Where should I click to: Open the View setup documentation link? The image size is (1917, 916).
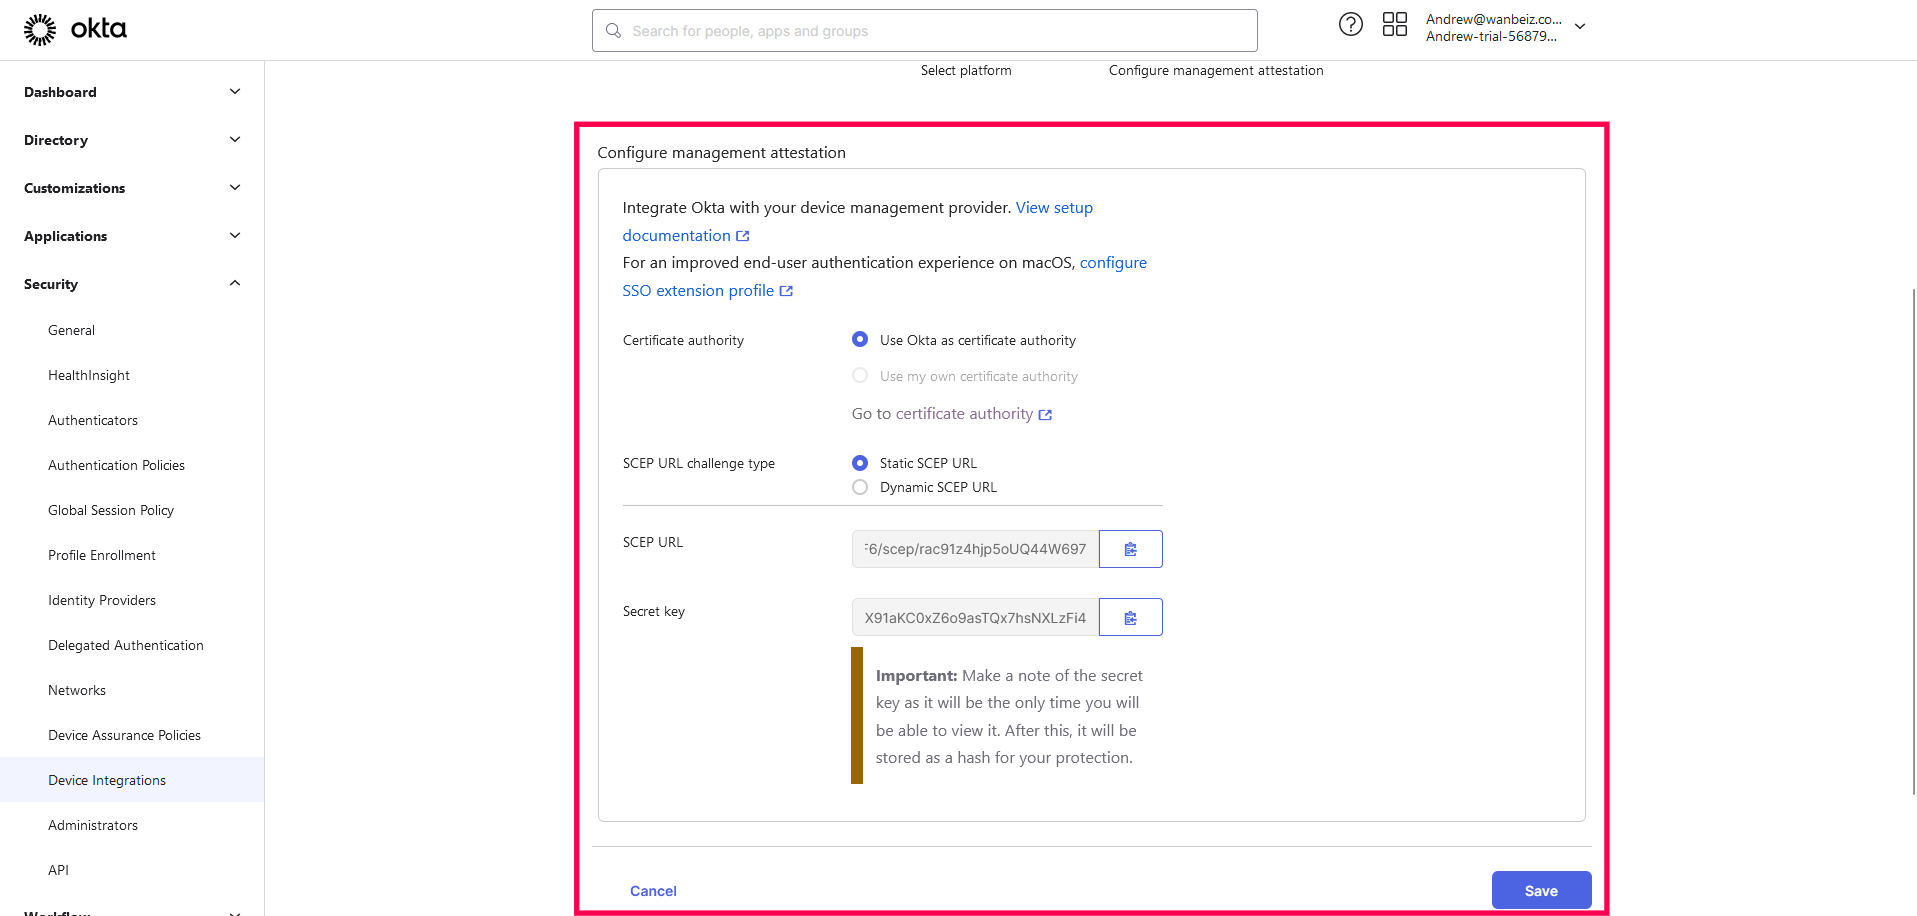[1054, 207]
